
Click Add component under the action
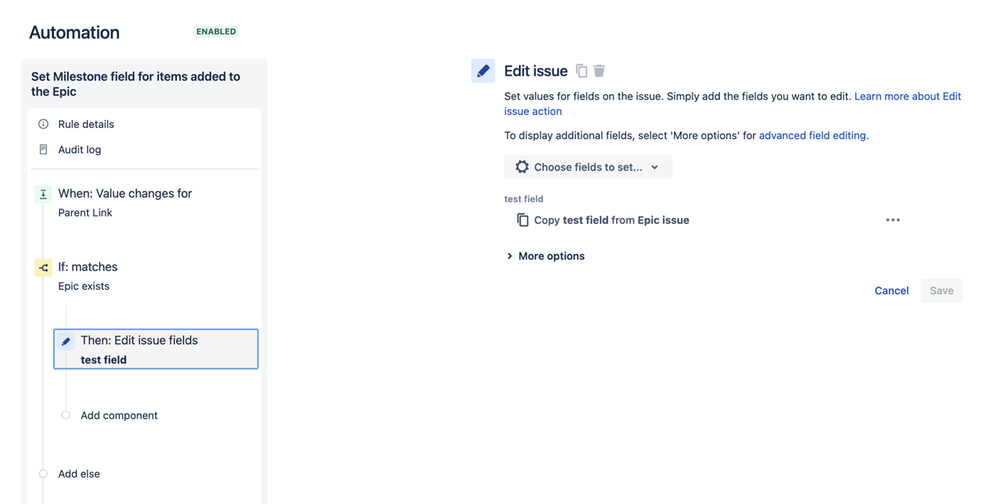click(x=119, y=415)
